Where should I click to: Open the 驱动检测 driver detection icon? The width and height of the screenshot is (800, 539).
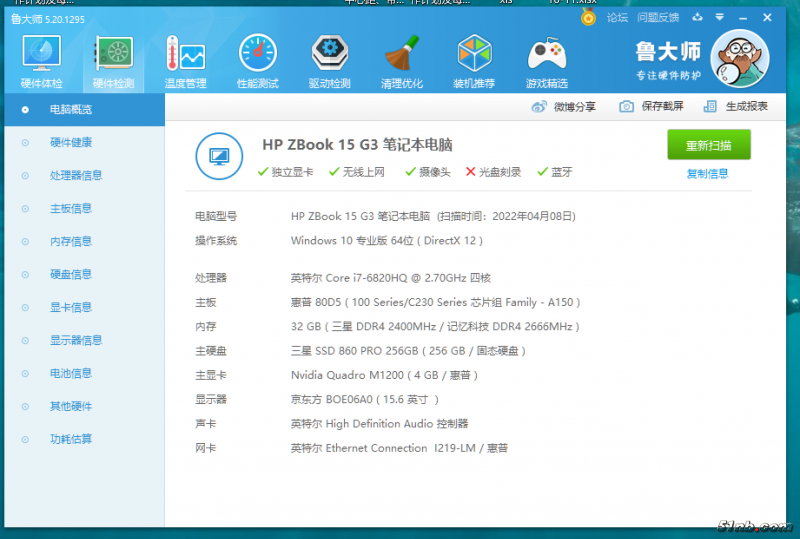point(329,59)
